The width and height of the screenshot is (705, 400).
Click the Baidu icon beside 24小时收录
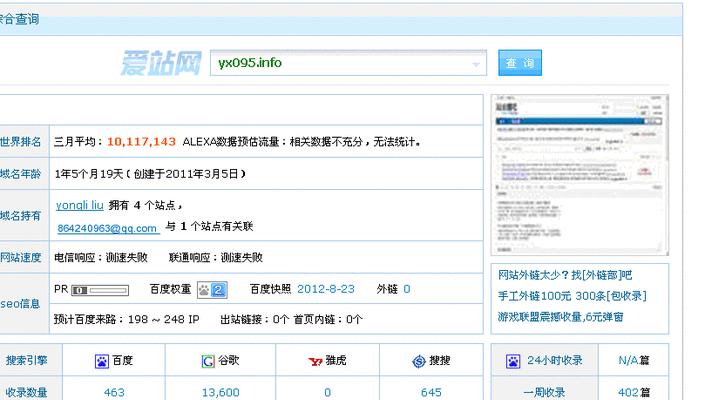click(x=513, y=361)
